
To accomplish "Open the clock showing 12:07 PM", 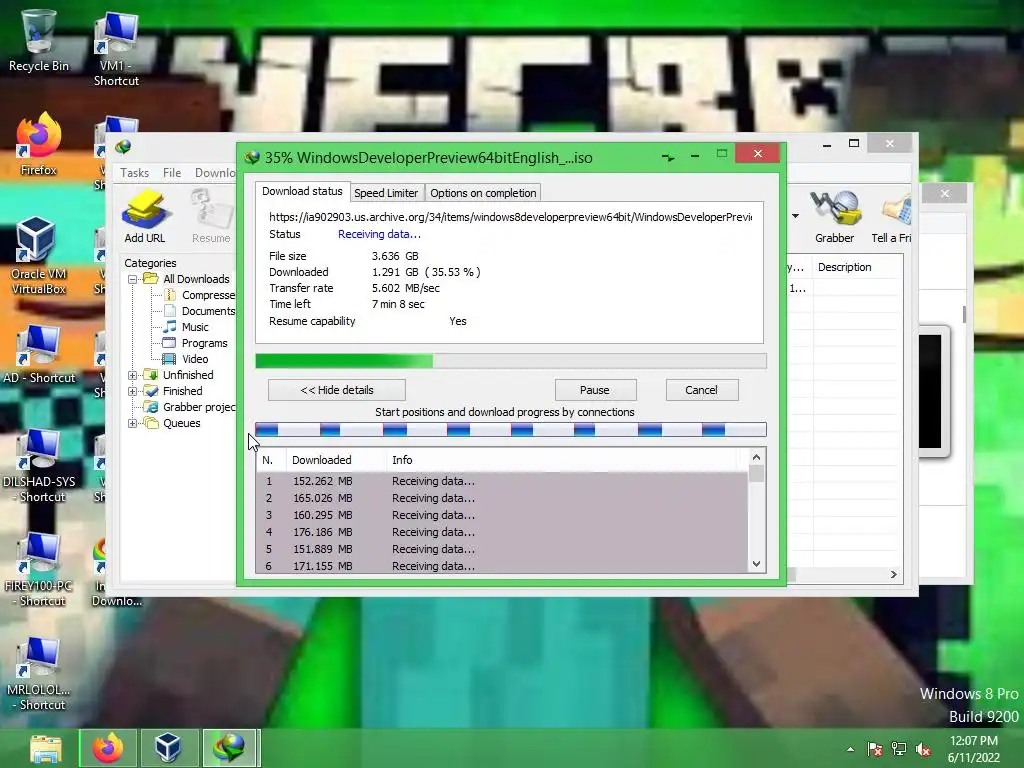I will (974, 749).
